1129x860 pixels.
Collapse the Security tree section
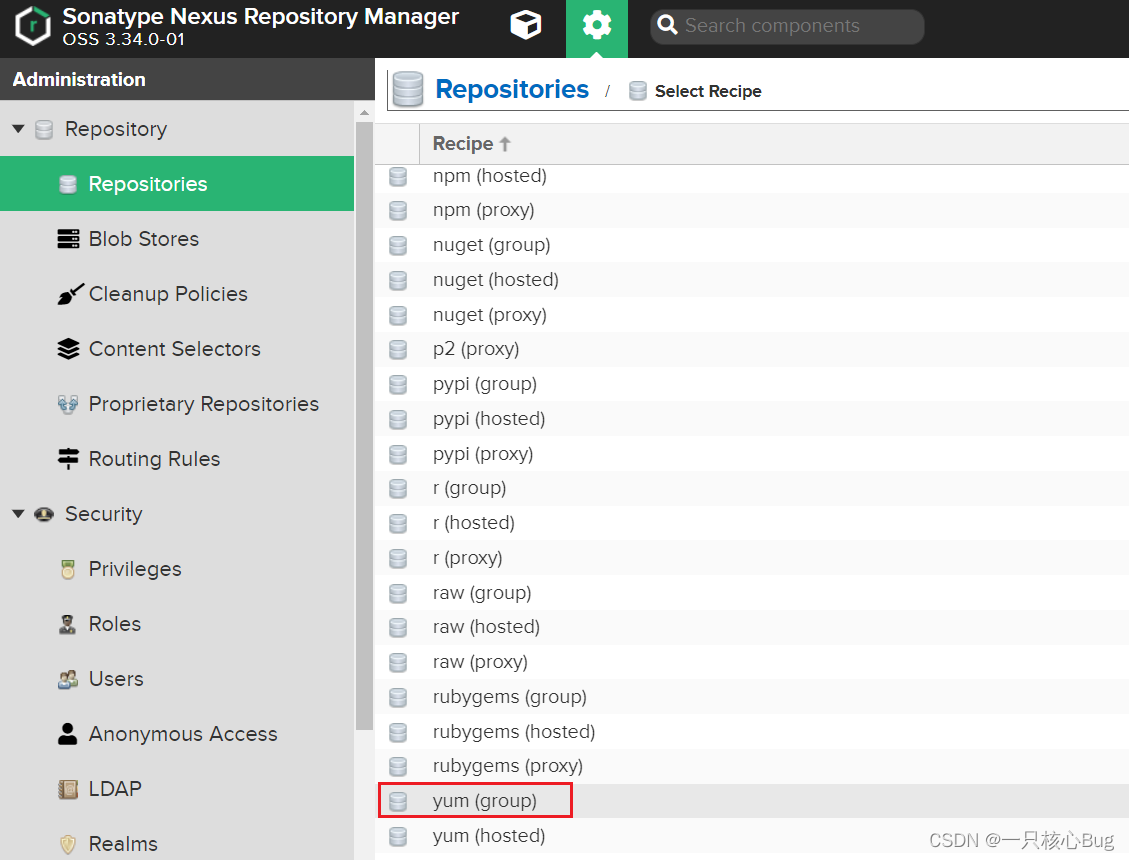(19, 514)
